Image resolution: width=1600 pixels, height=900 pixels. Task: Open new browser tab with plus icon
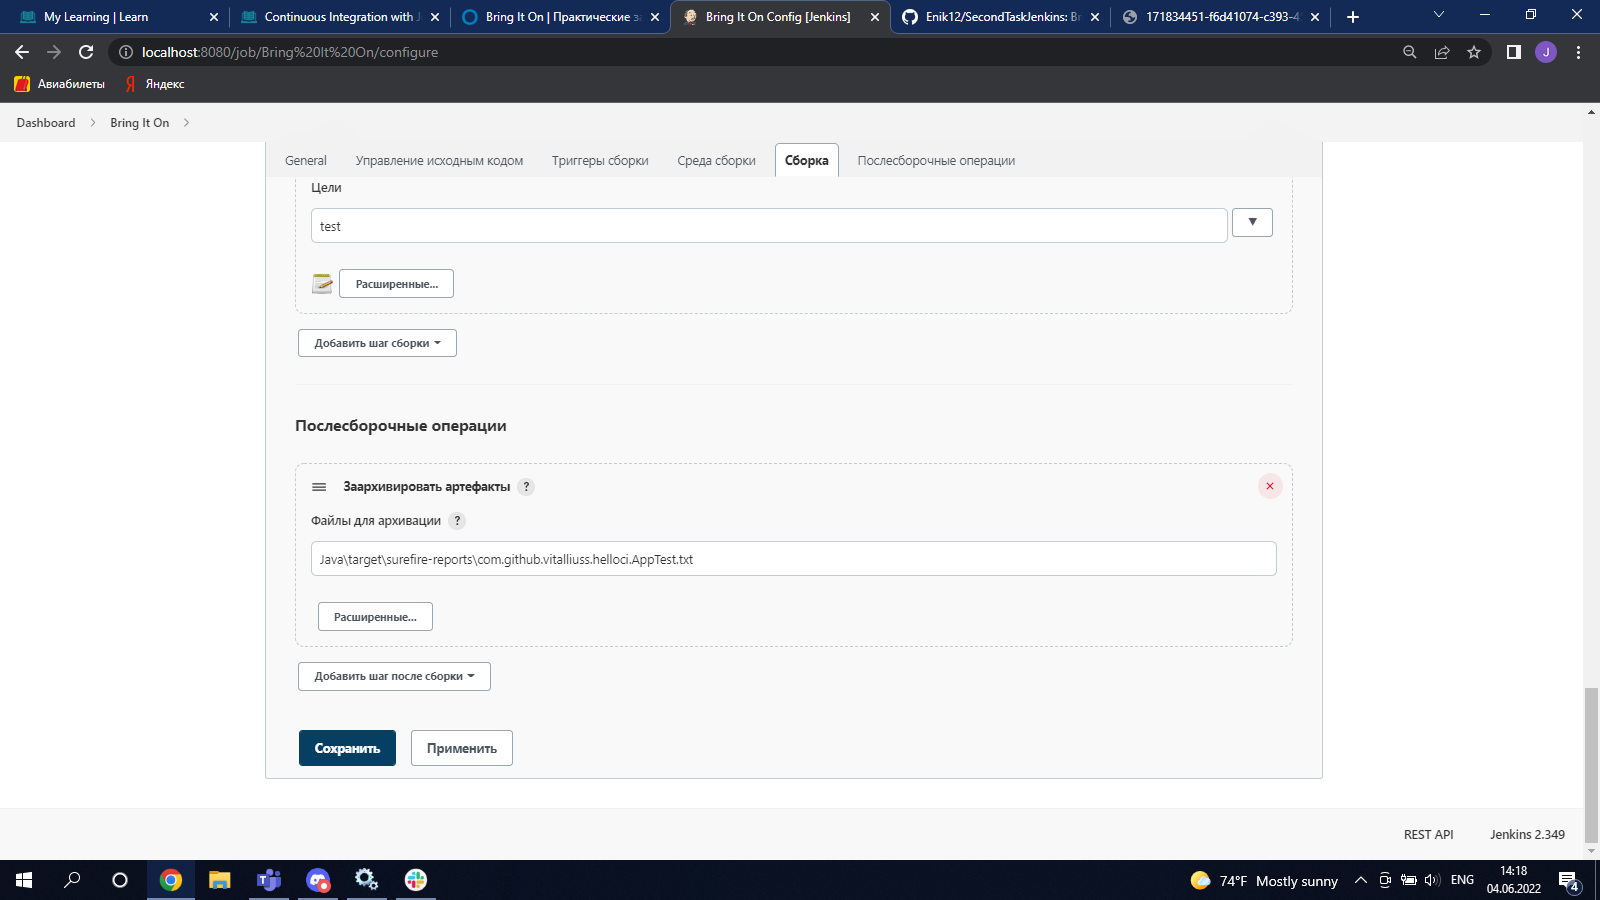coord(1353,17)
